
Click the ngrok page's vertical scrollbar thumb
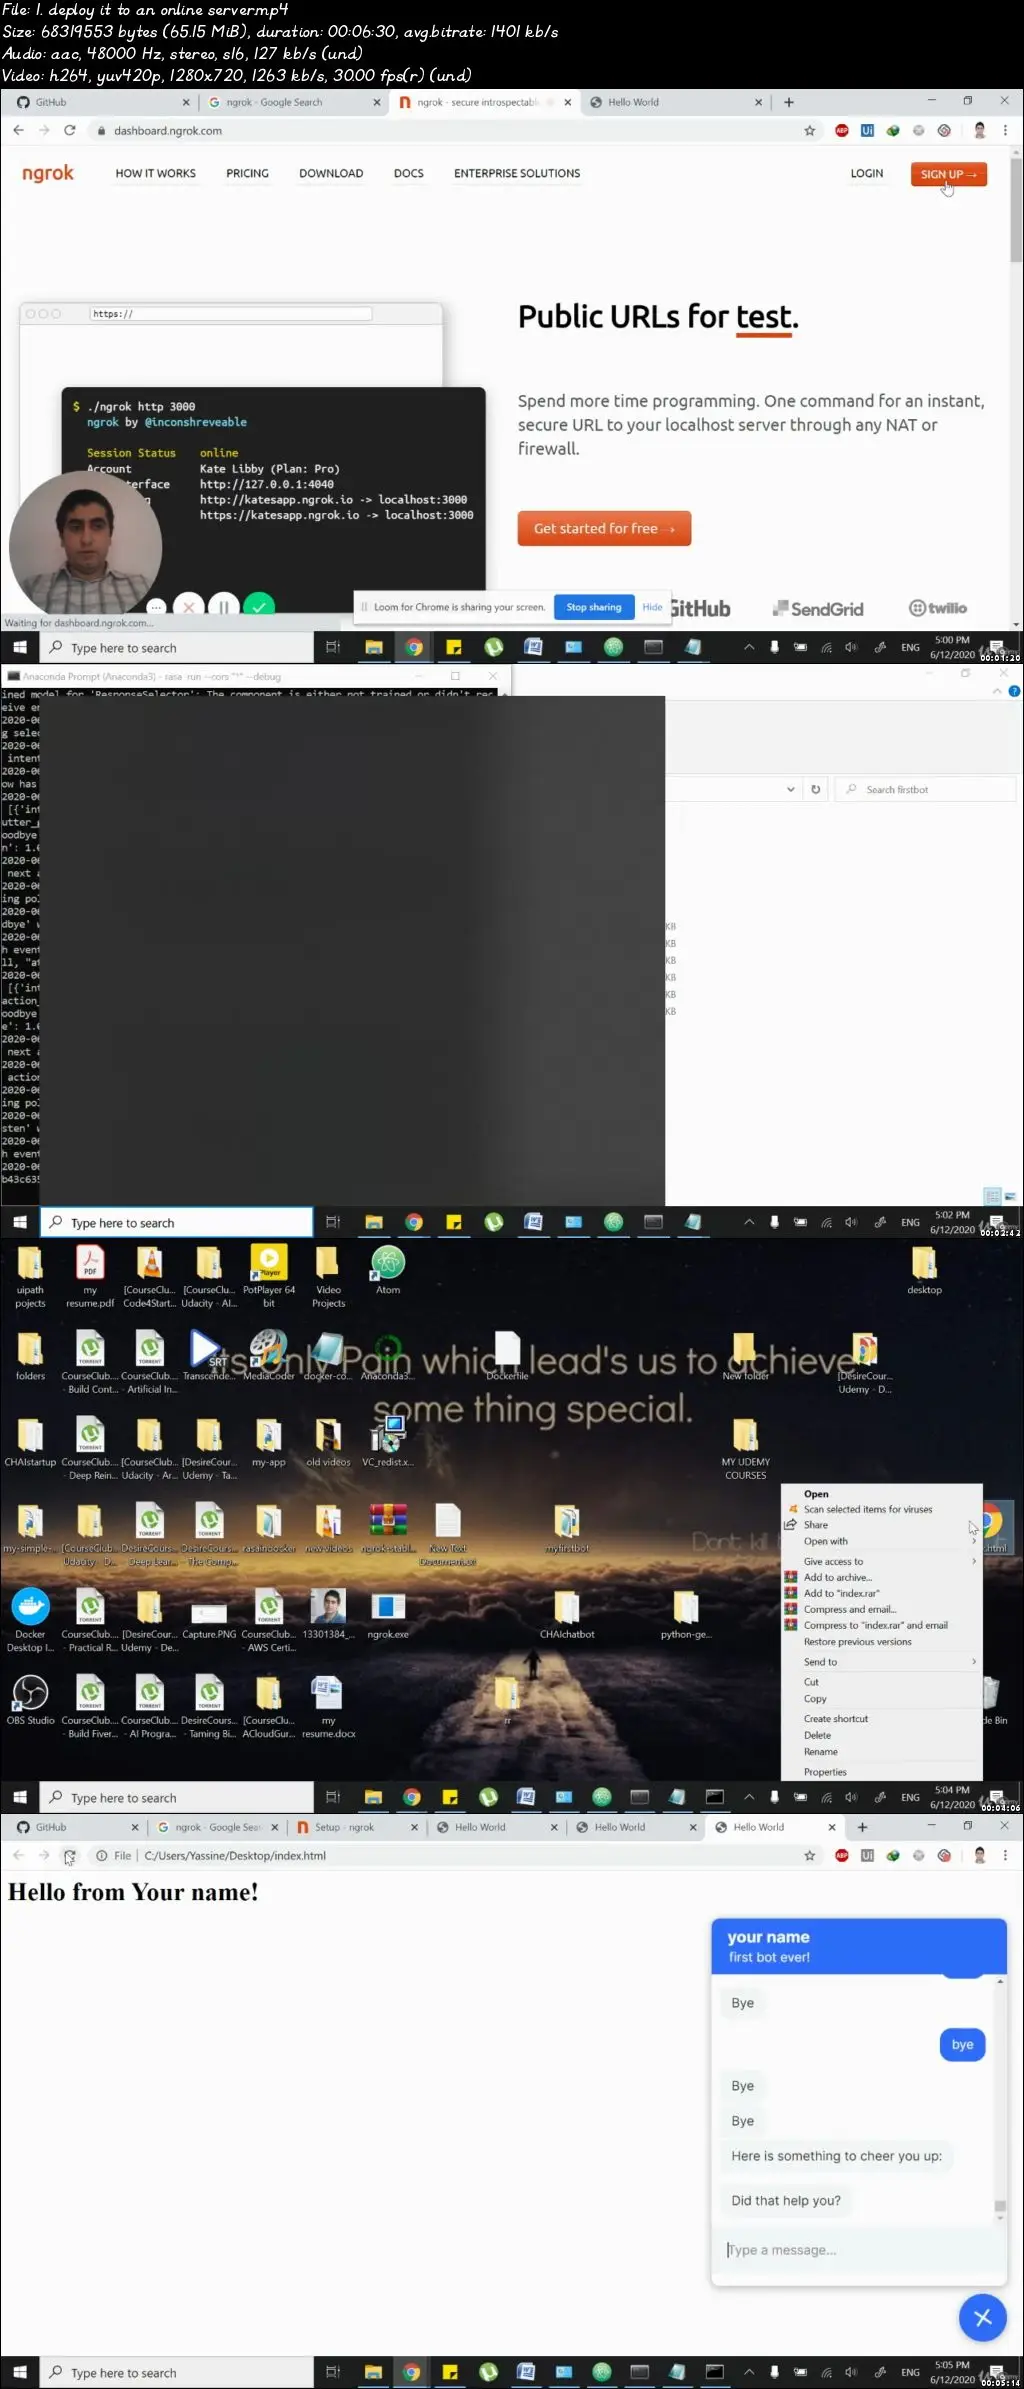click(1016, 210)
